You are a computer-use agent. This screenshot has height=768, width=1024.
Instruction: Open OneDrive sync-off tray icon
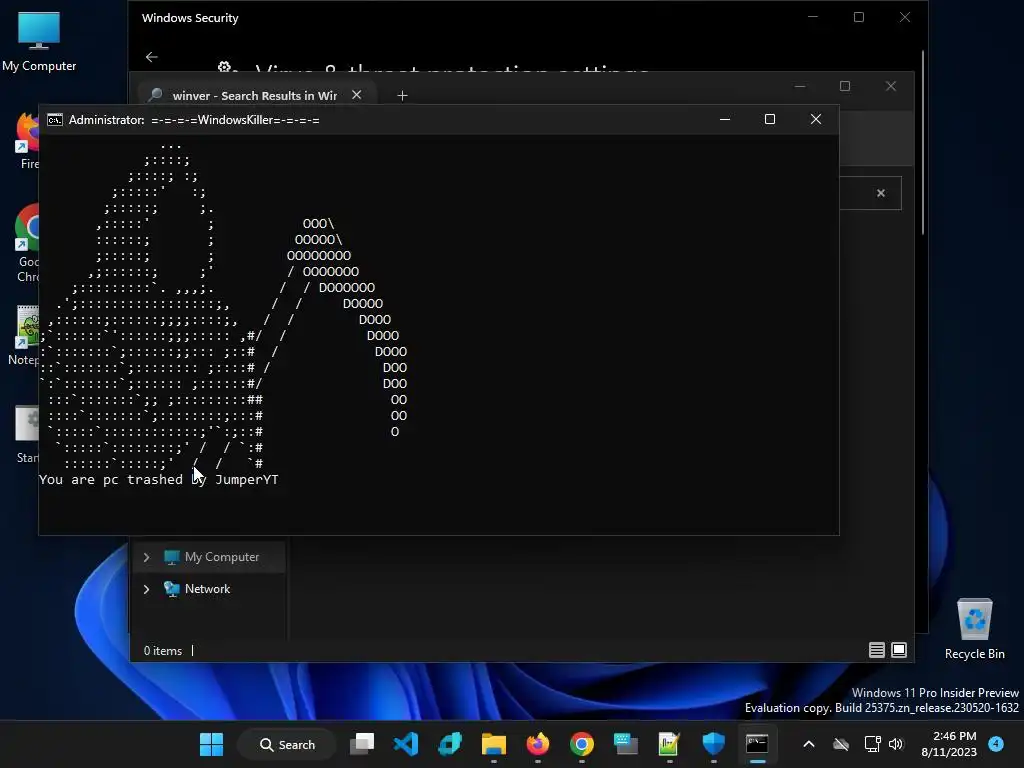pyautogui.click(x=841, y=744)
